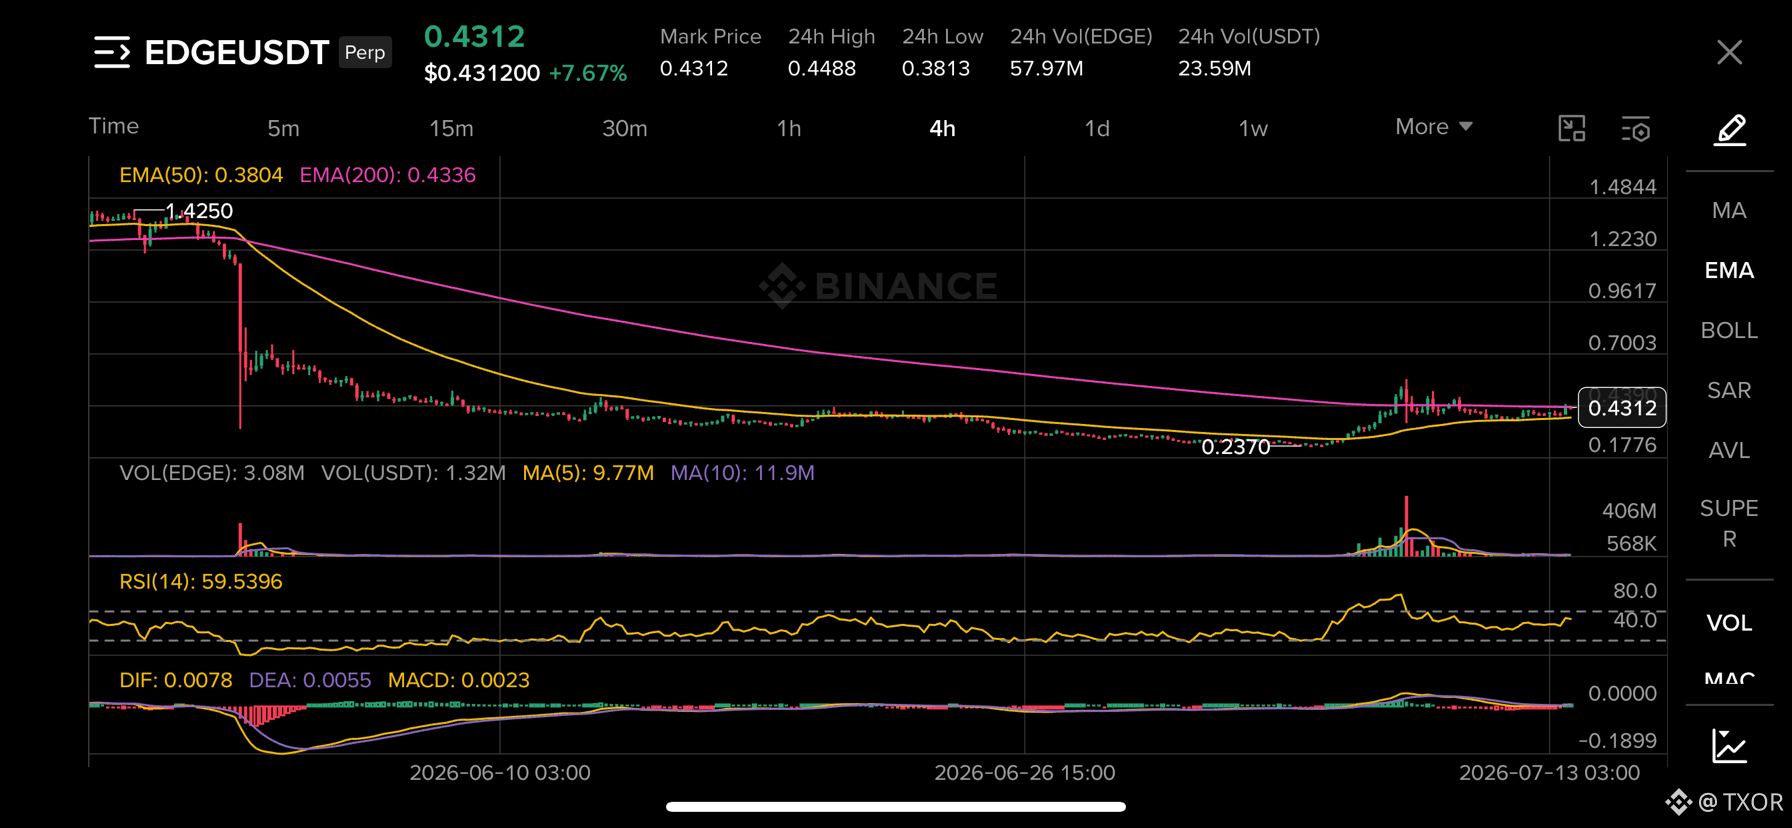The height and width of the screenshot is (828, 1792).
Task: Enable the SAR indicator
Action: coord(1729,391)
